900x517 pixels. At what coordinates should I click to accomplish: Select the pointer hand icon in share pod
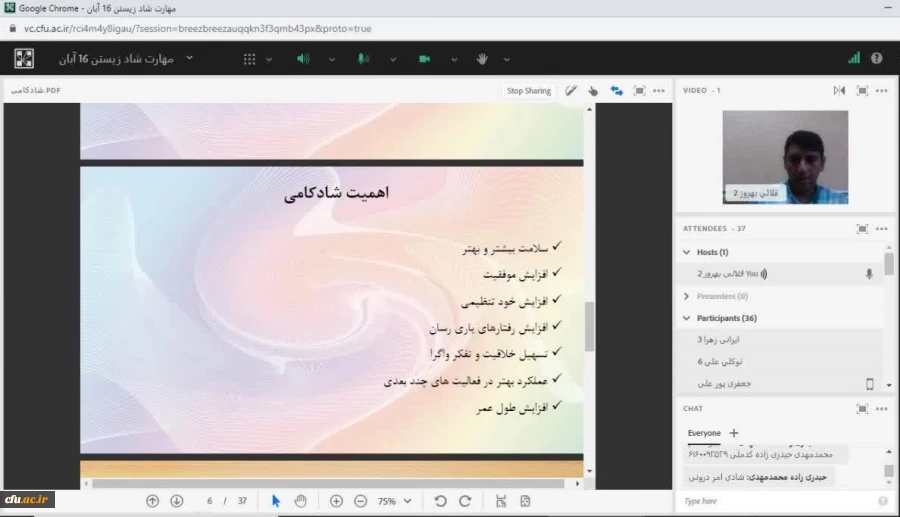(593, 91)
